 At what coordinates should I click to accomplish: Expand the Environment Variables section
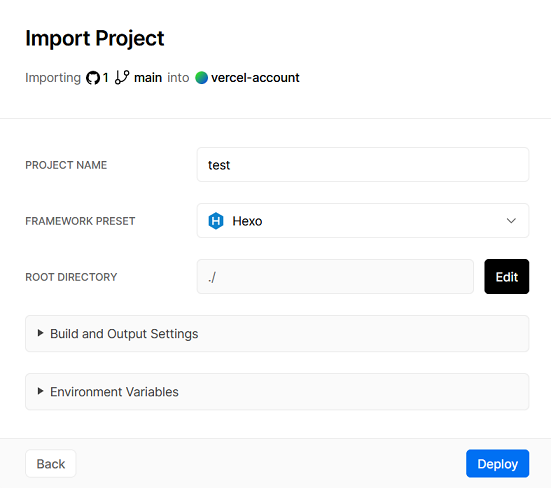pos(277,391)
